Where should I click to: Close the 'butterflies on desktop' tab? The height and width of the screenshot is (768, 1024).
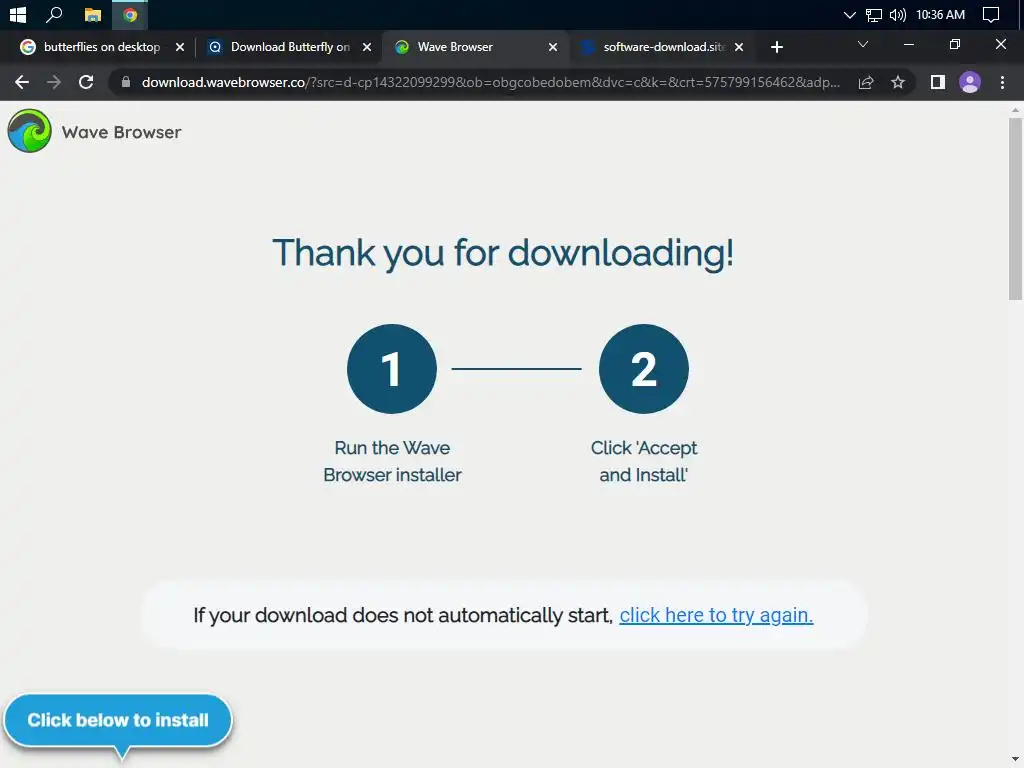point(180,47)
